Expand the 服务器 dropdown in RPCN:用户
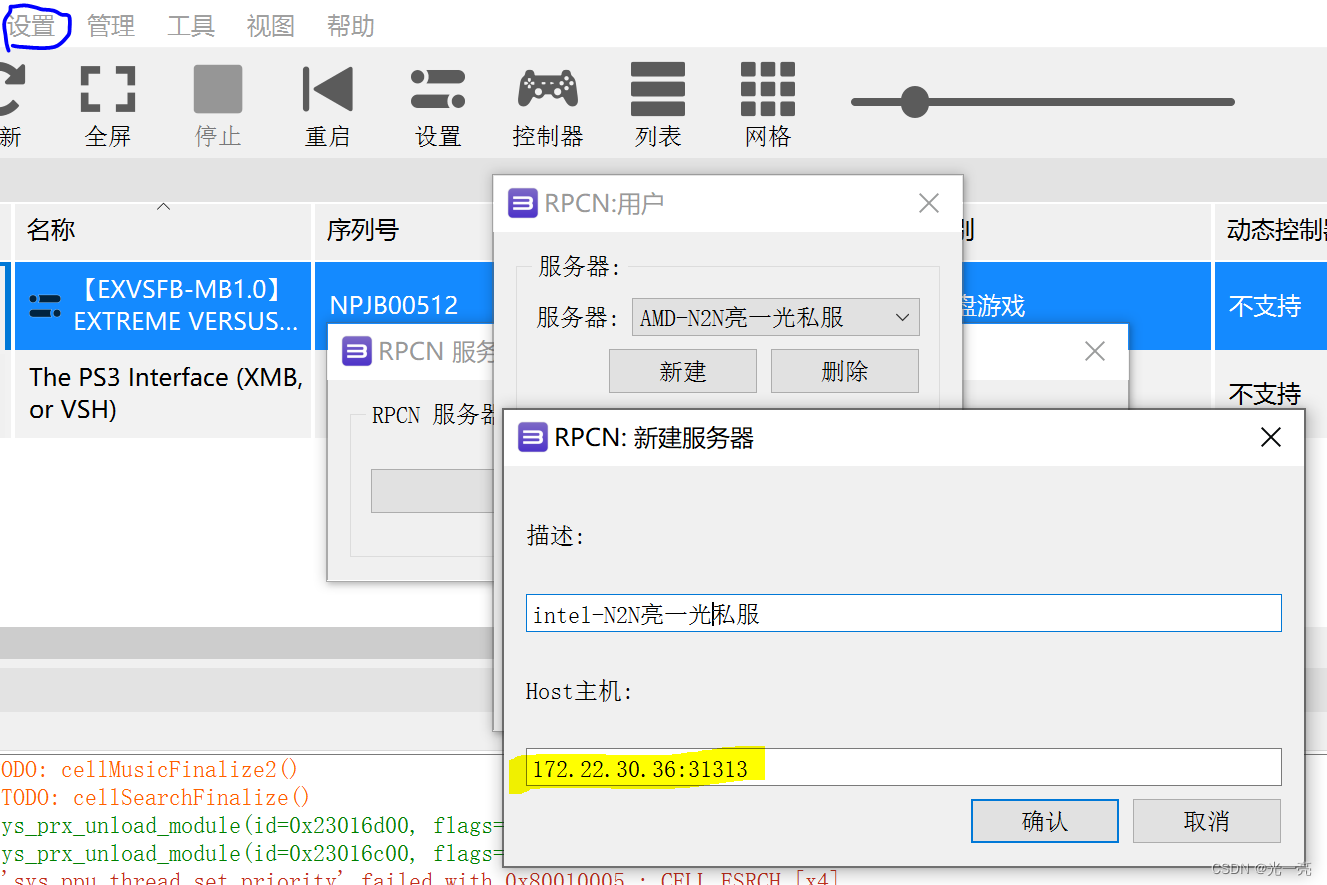This screenshot has height=885, width=1327. coord(775,318)
